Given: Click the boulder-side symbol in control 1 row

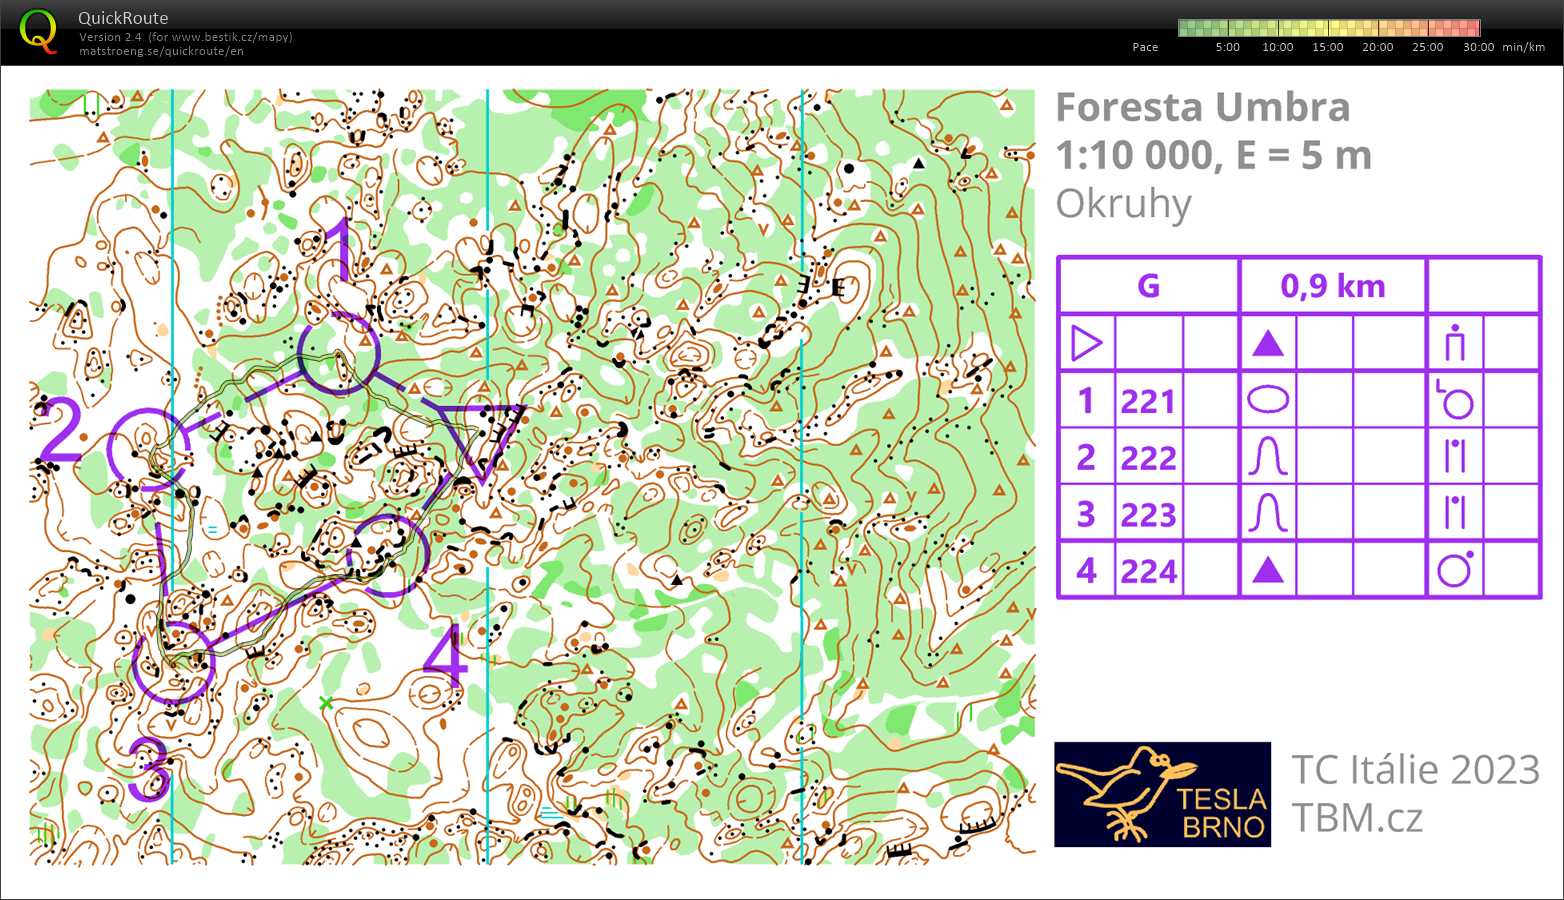Looking at the screenshot, I should [1456, 400].
